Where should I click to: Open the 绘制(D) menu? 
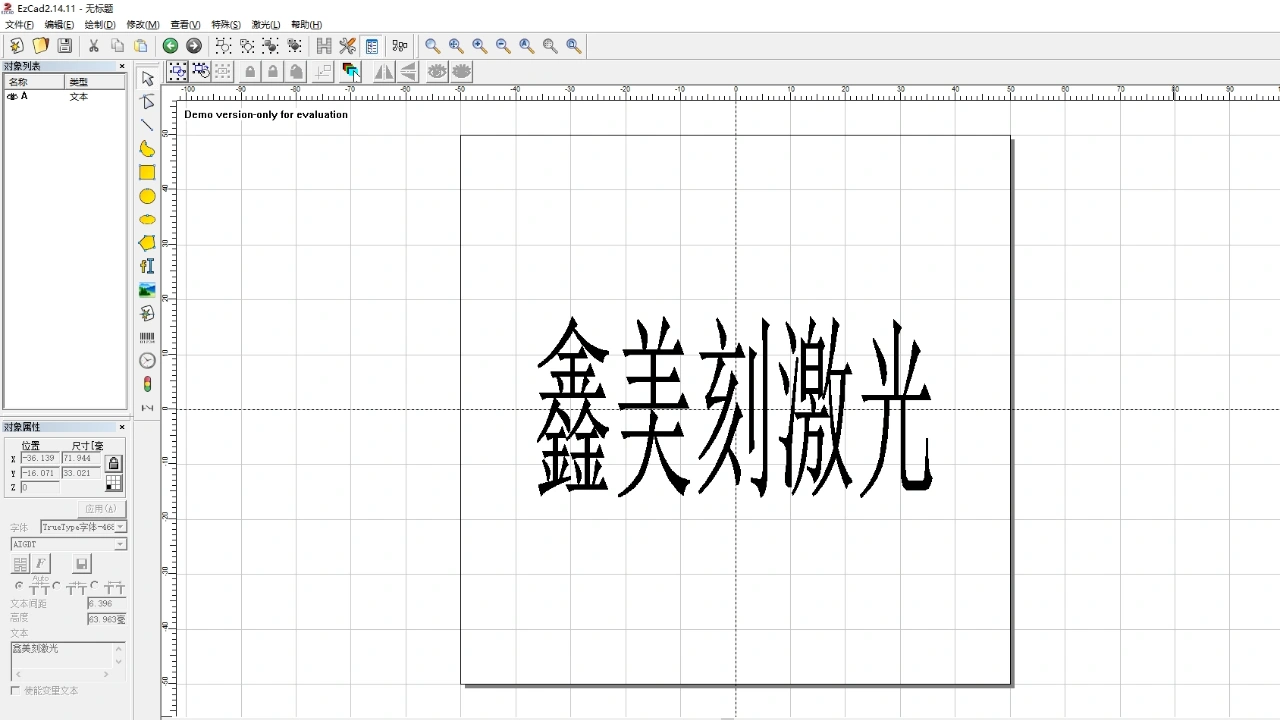[x=100, y=24]
